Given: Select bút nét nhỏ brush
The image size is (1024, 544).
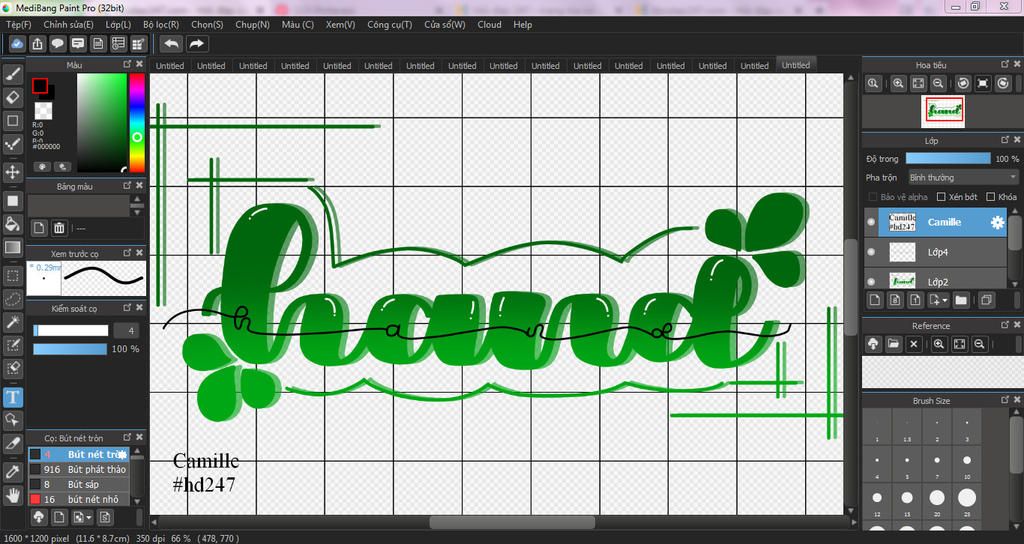Looking at the screenshot, I should coord(78,499).
